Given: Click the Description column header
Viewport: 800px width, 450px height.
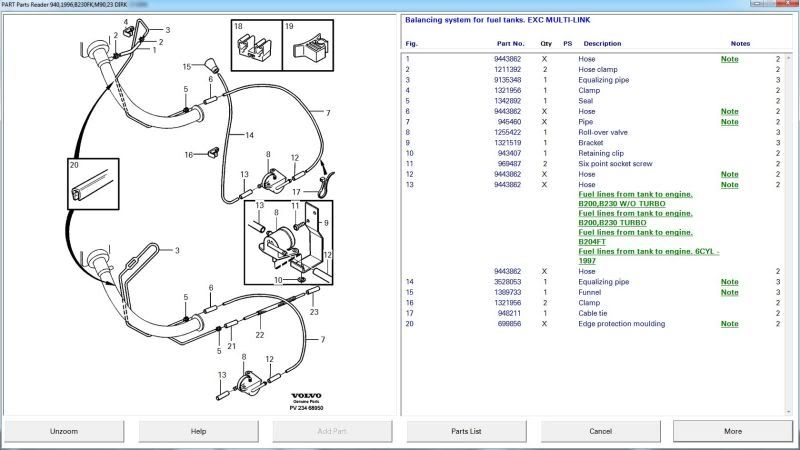Looking at the screenshot, I should 602,44.
